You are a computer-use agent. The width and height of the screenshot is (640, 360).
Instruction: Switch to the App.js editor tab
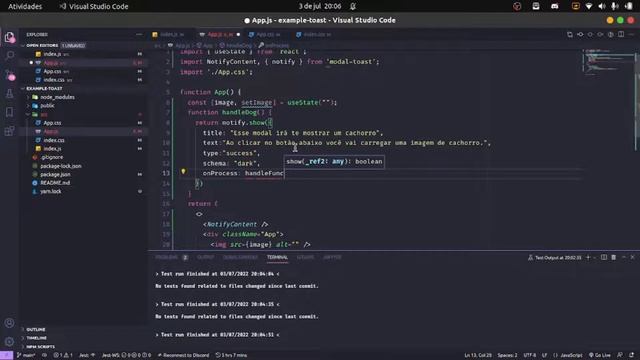(220, 35)
